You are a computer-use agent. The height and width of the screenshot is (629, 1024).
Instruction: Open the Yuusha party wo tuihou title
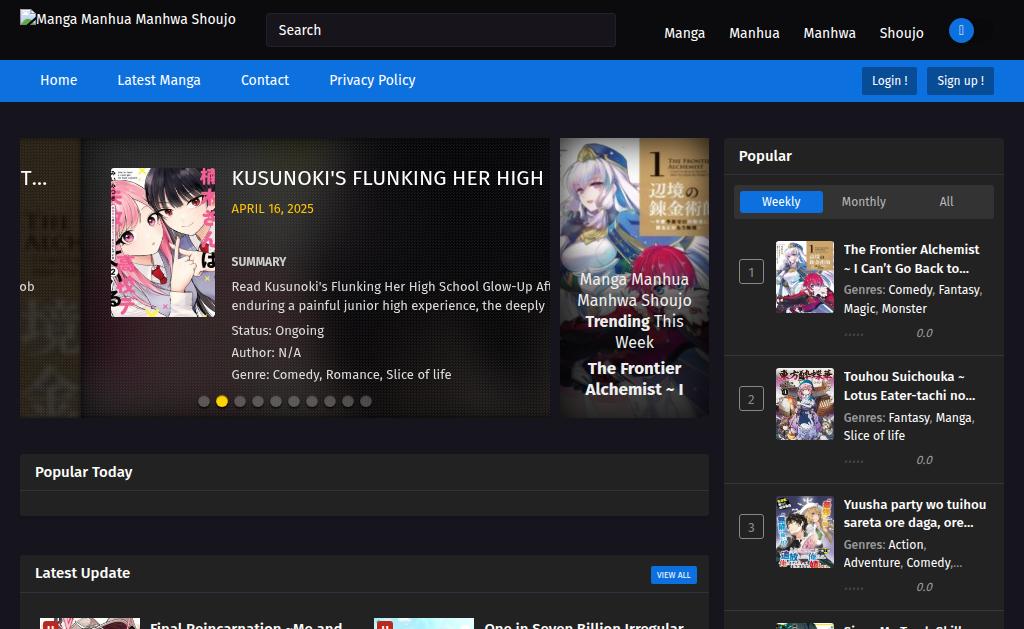click(x=914, y=513)
